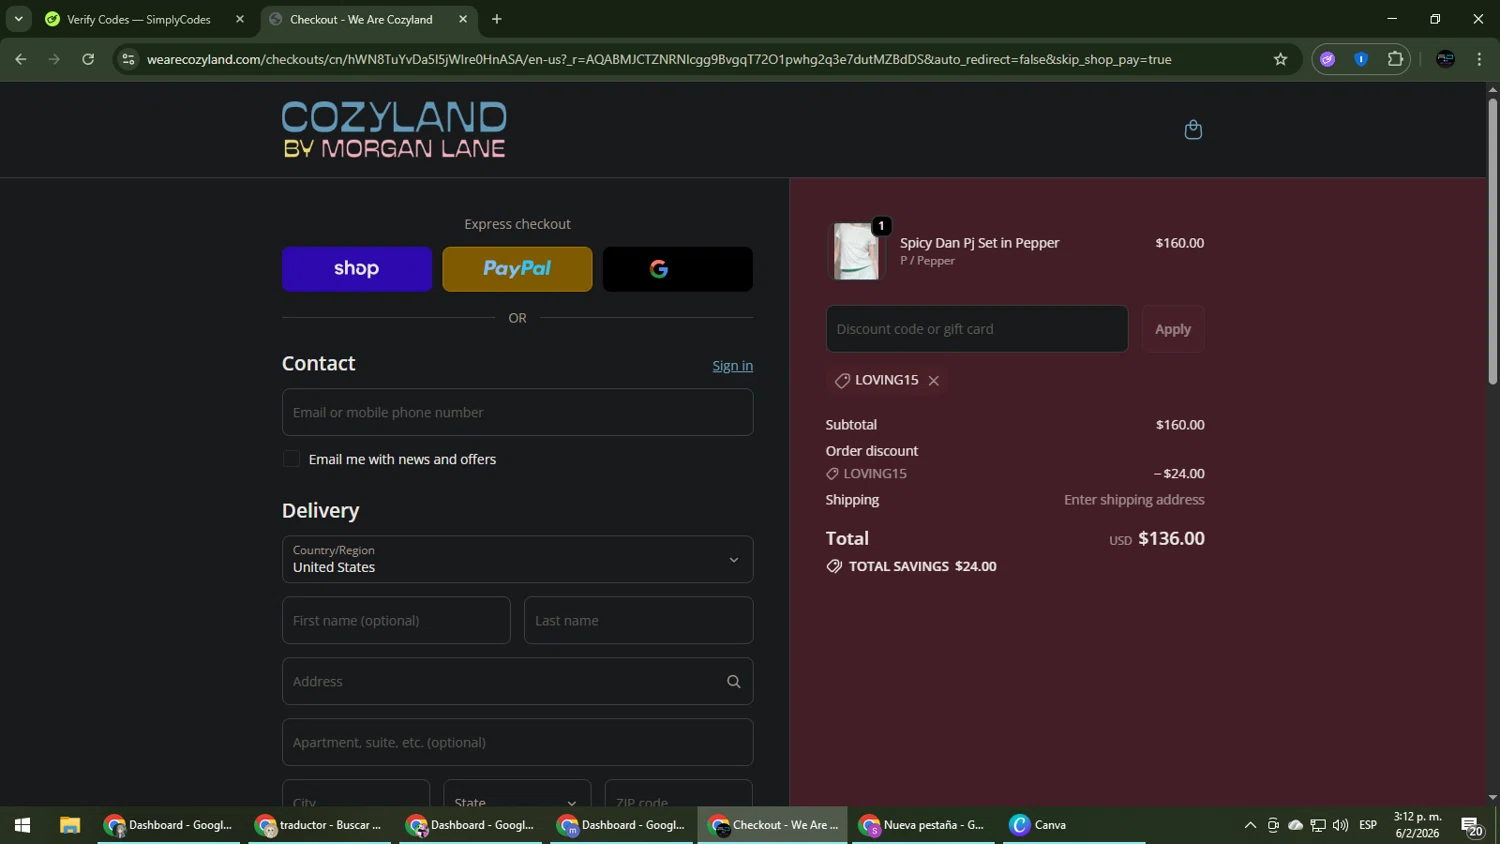Open the State dropdown
This screenshot has width=1500, height=844.
517,794
